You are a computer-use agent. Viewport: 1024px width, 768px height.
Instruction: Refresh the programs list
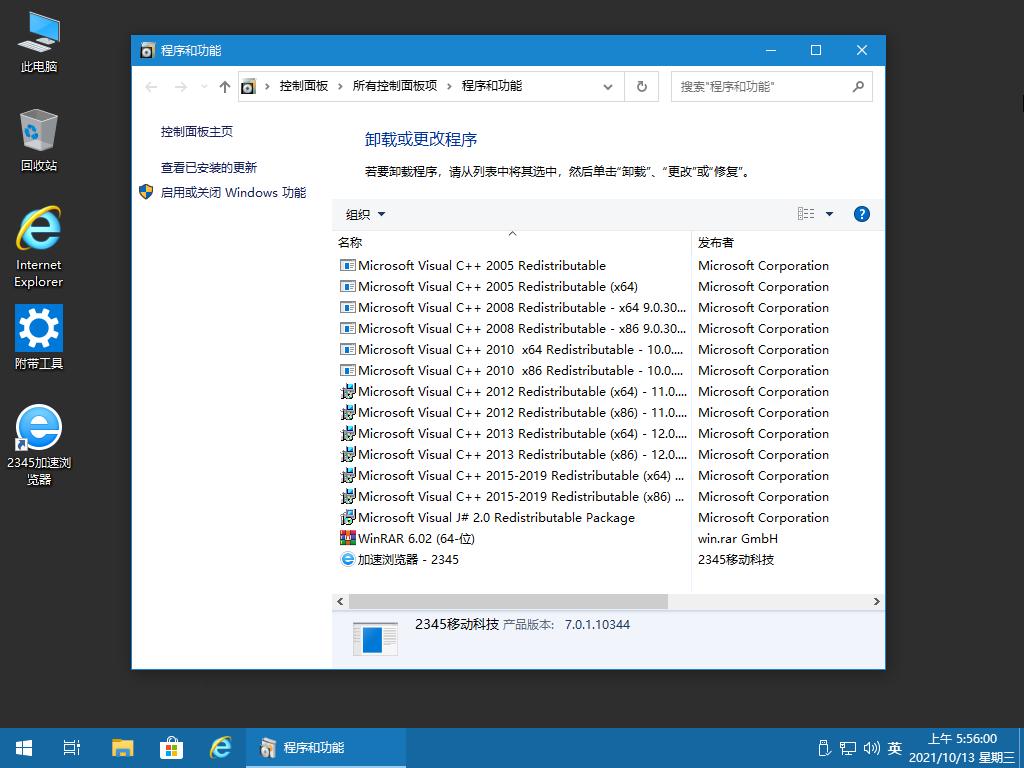[641, 86]
